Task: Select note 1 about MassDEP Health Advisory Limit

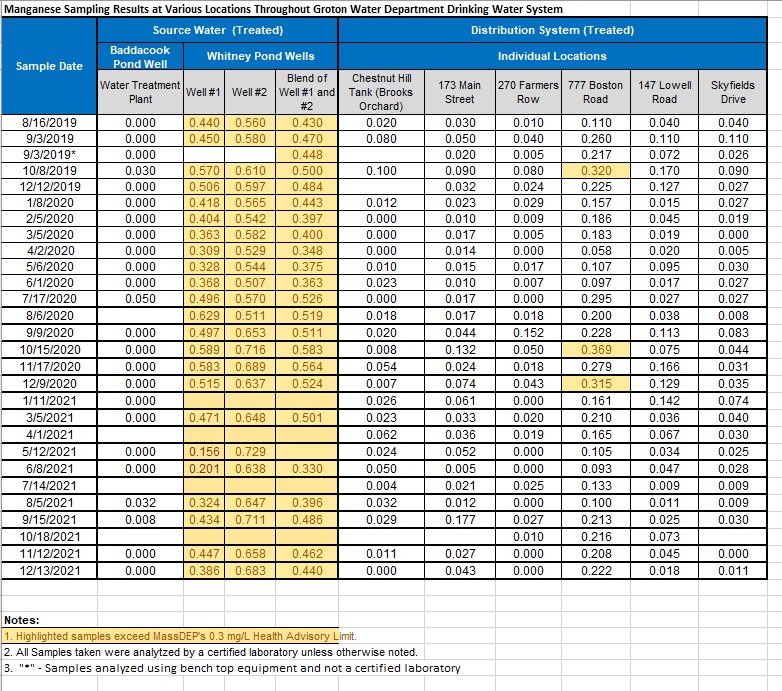Action: coord(180,636)
